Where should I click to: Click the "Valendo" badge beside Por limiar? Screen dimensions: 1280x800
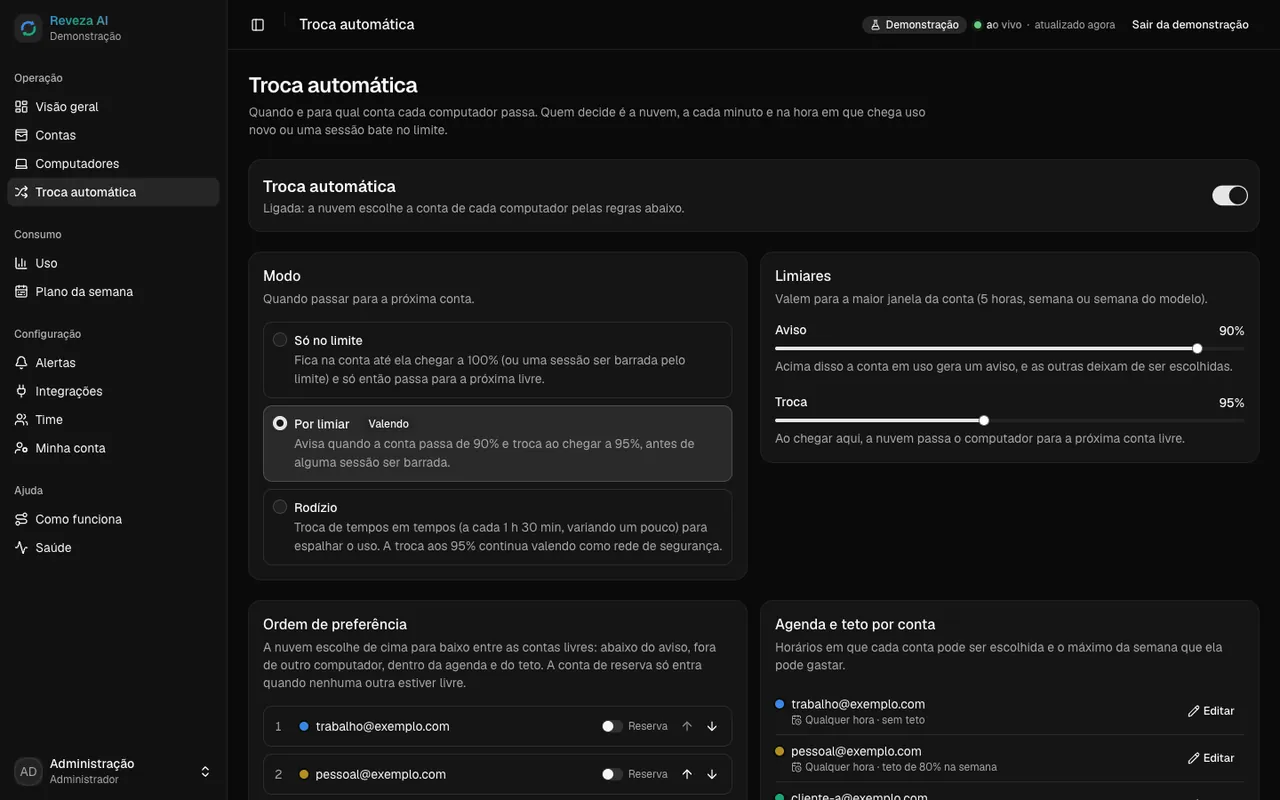coord(388,424)
